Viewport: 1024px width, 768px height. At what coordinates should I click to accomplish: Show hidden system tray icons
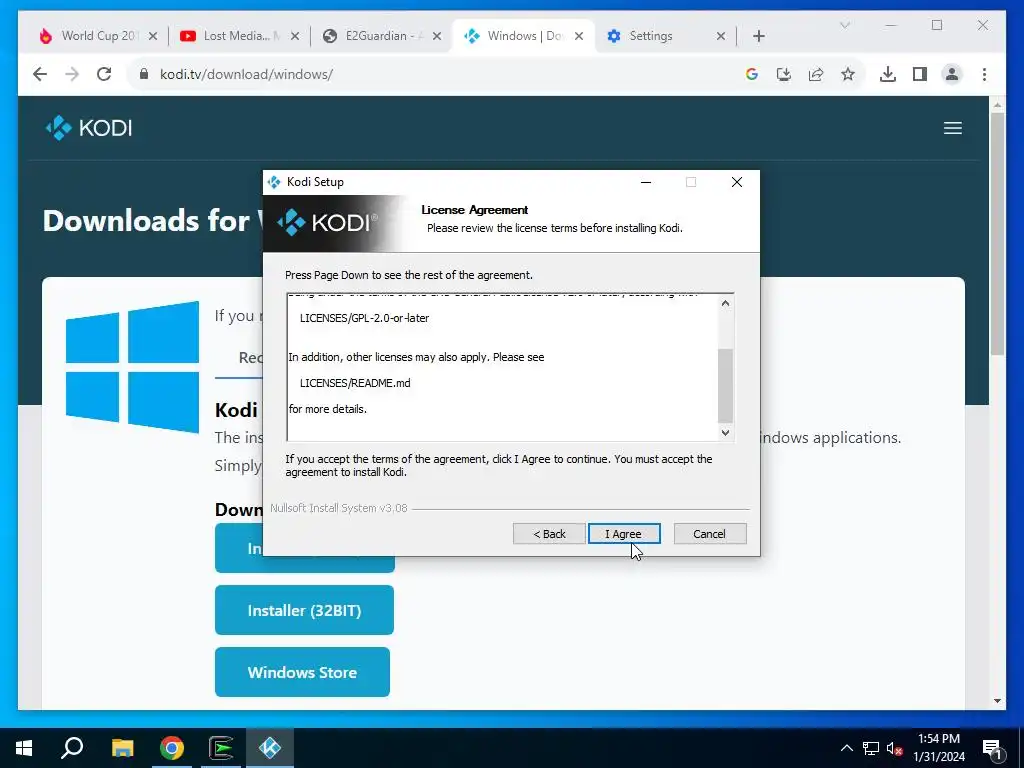pyautogui.click(x=846, y=748)
